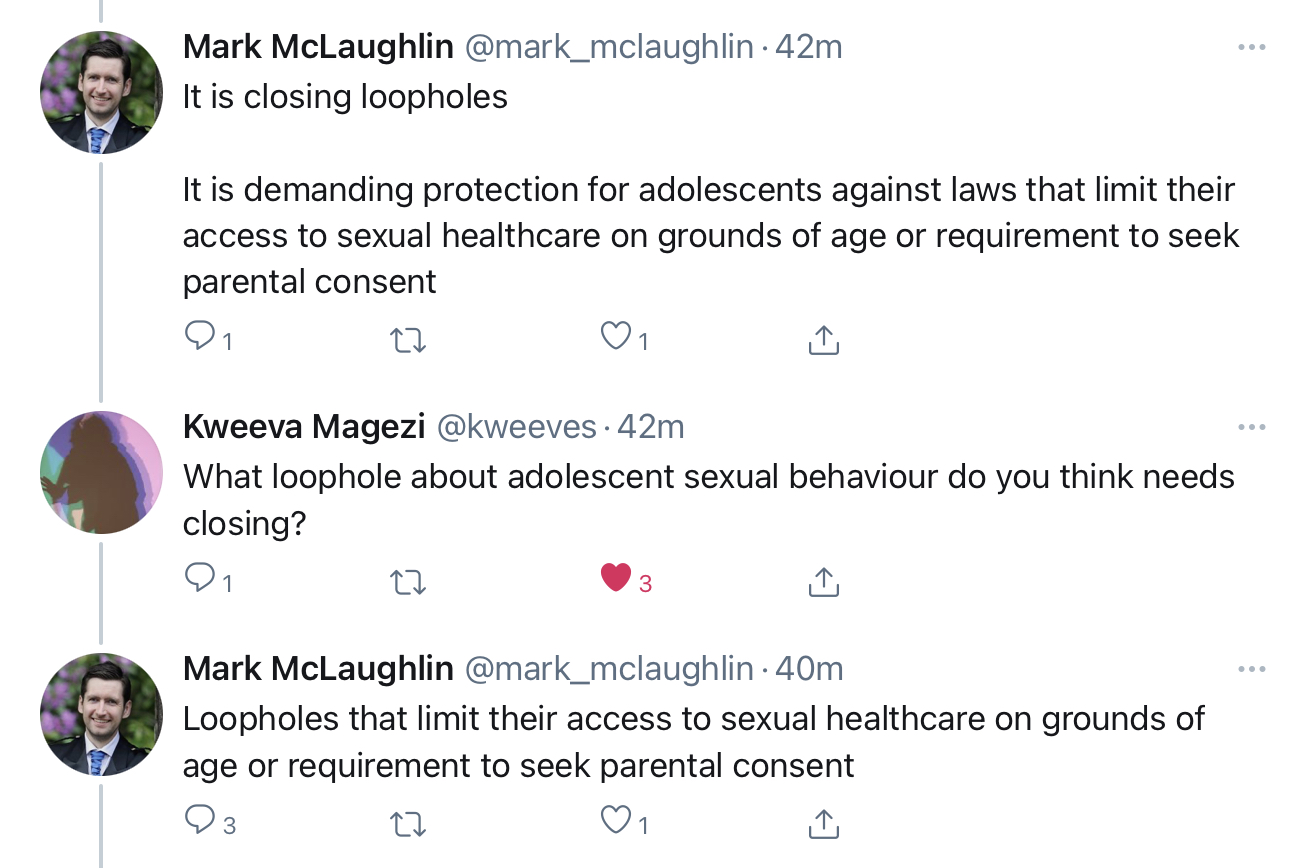
Task: Like Mark McLaughlin's first tweet
Action: pos(616,339)
